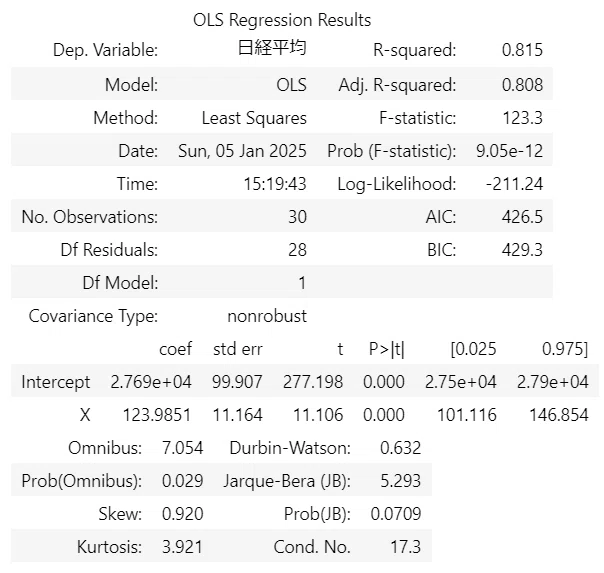Click the OLS Regression Results title
The image size is (604, 573).
point(282,20)
